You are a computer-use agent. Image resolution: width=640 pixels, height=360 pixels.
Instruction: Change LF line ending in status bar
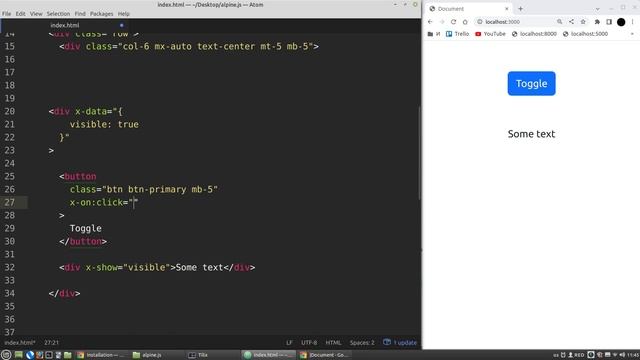[x=289, y=342]
